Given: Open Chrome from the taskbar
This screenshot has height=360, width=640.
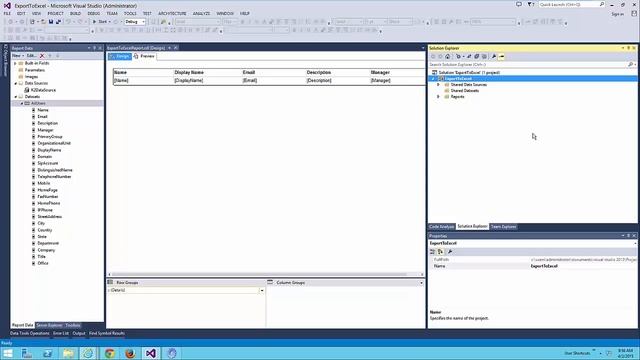Looking at the screenshot, I should pos(109,353).
